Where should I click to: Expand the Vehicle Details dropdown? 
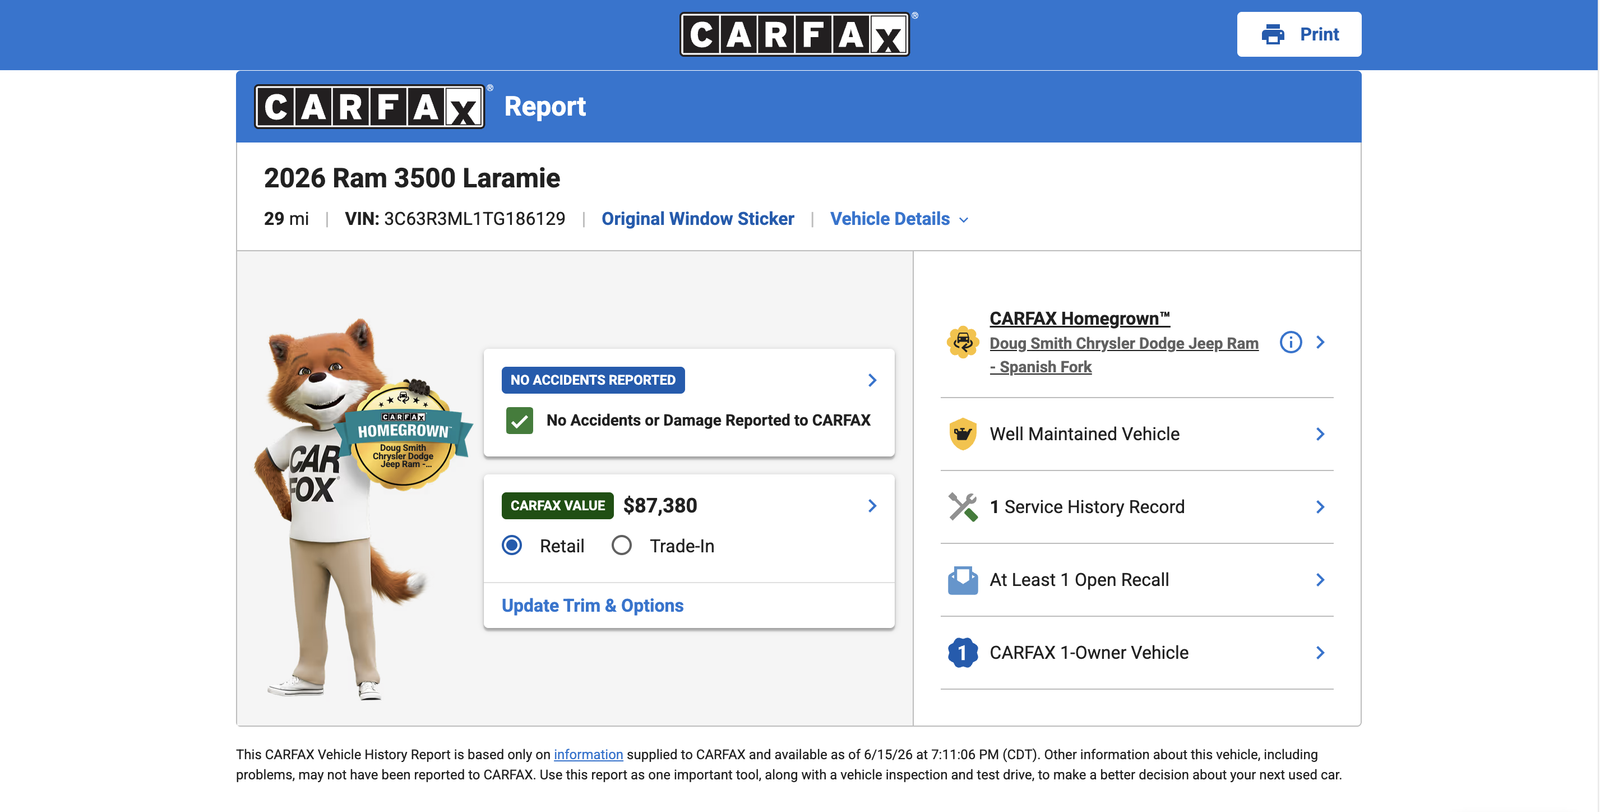point(899,219)
